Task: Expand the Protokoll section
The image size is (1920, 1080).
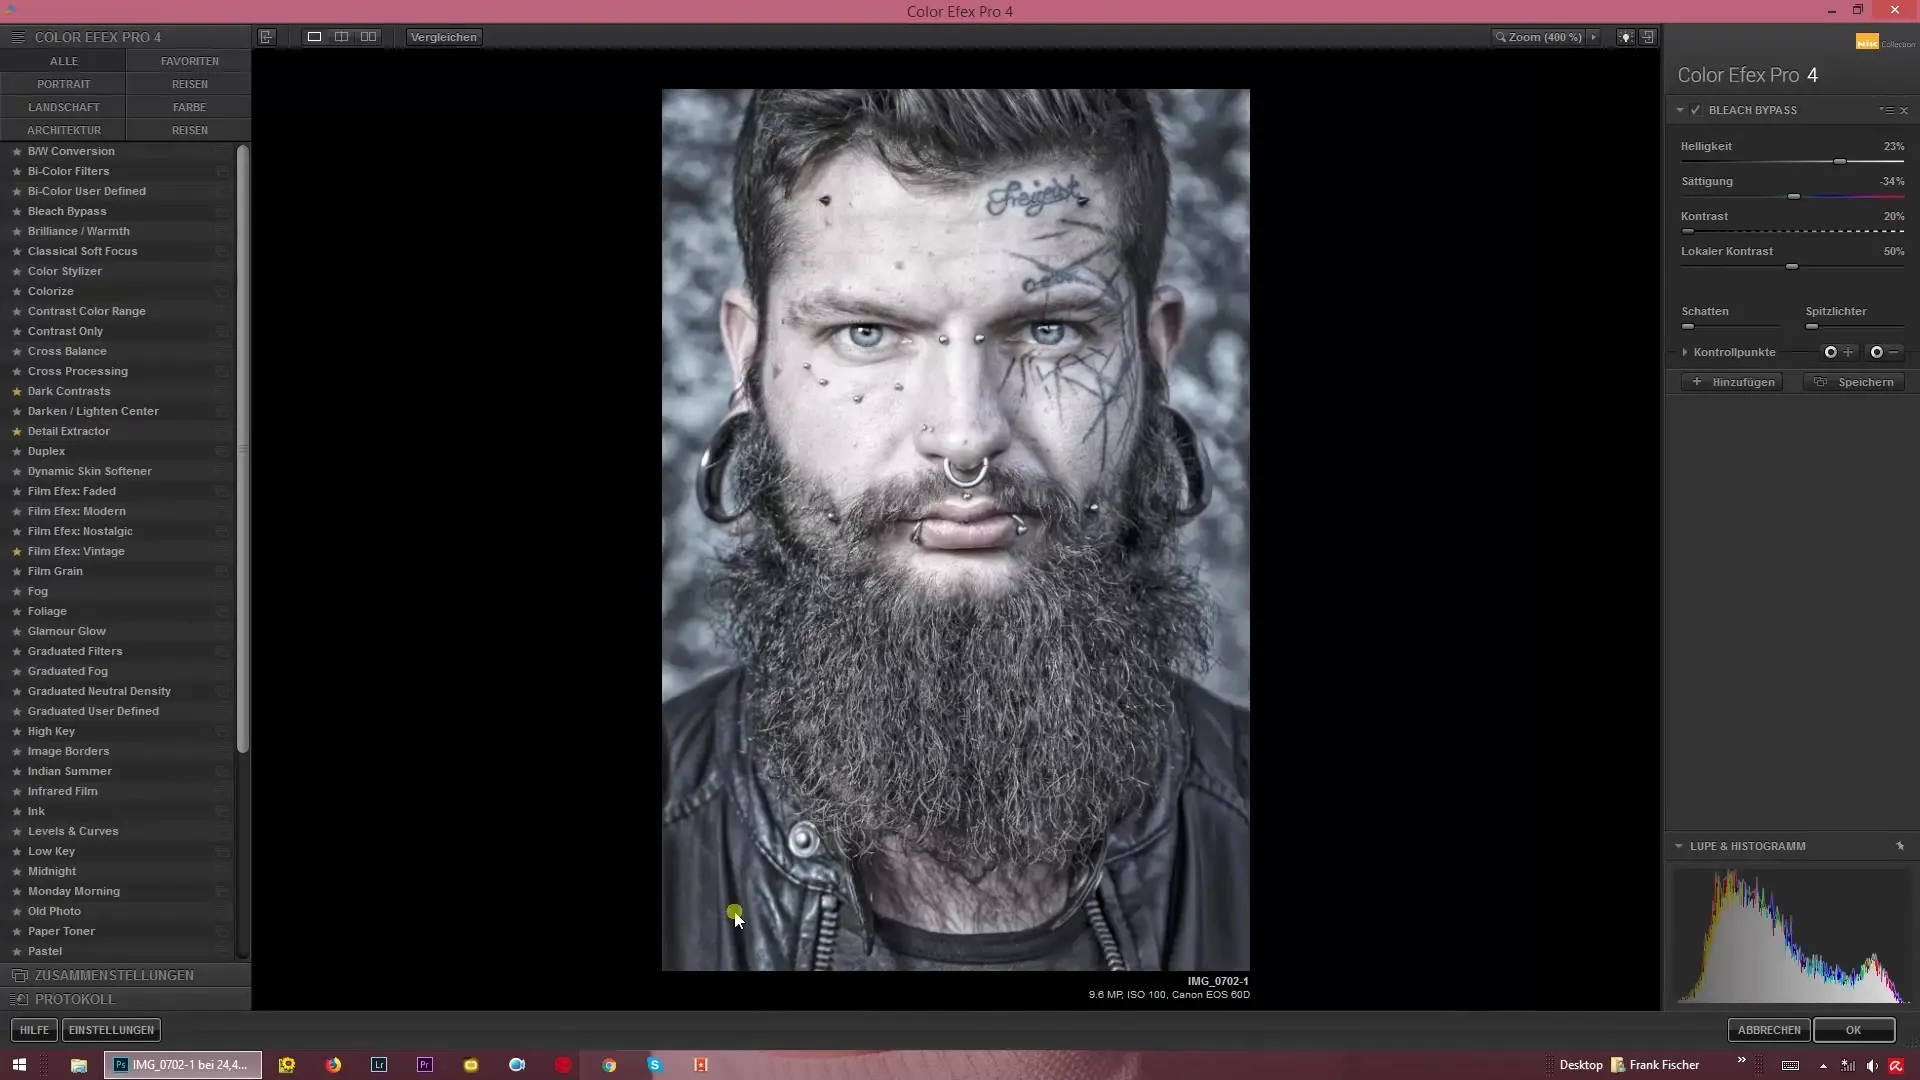Action: pyautogui.click(x=125, y=999)
